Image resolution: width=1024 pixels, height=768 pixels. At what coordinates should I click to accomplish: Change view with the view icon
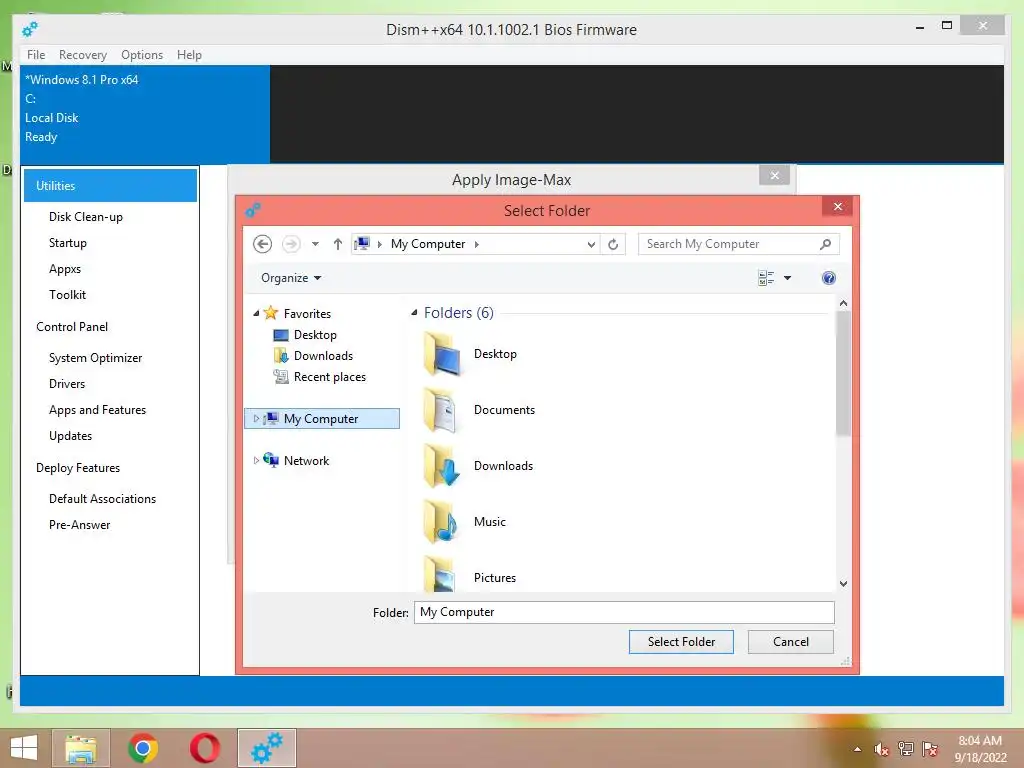(x=766, y=278)
